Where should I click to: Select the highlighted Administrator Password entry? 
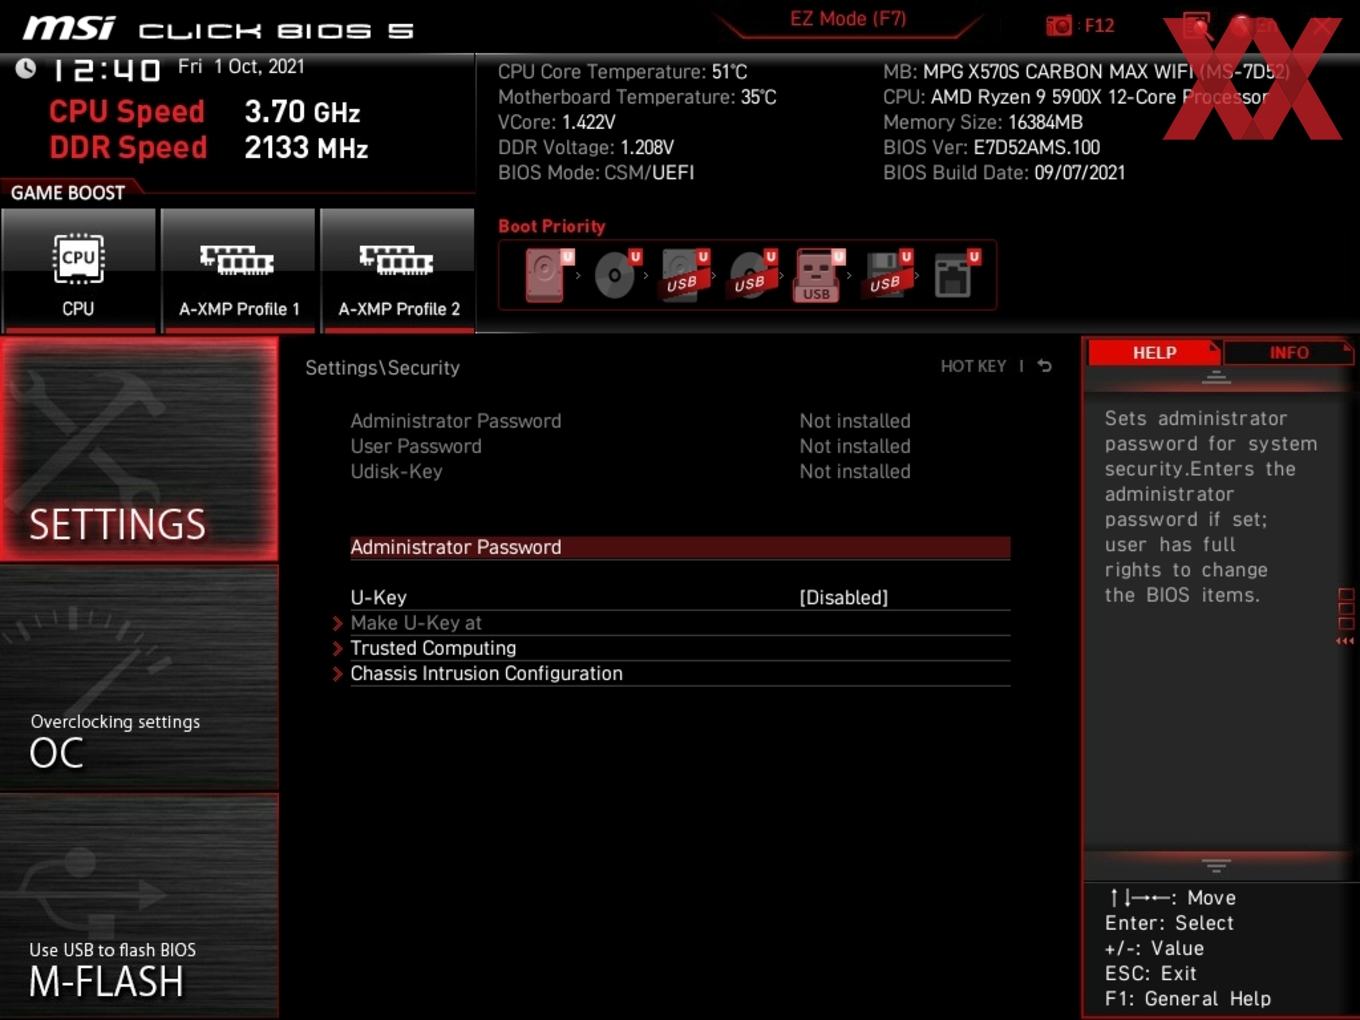680,547
